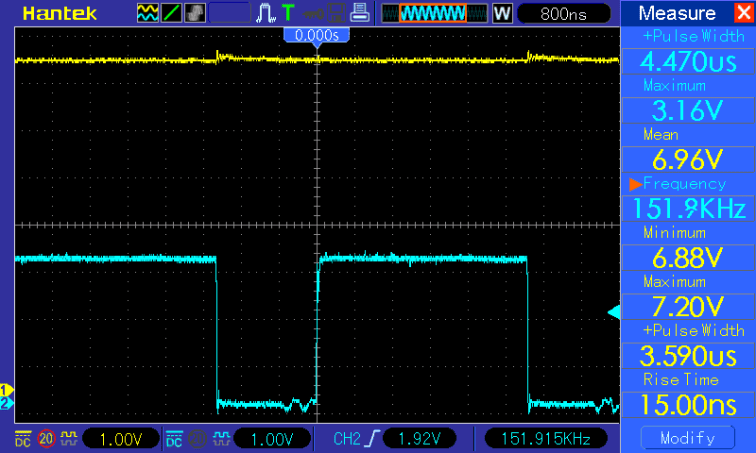The image size is (756, 453).
Task: Click the cyan trigger level arrow marker
Action: click(614, 313)
